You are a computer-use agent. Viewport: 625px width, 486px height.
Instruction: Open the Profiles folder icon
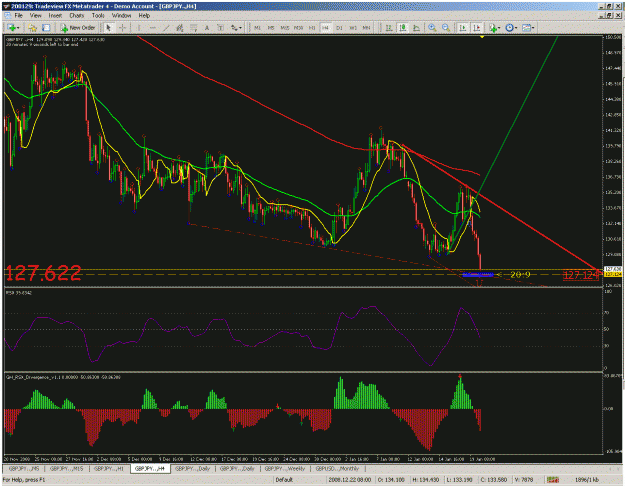[x=32, y=28]
